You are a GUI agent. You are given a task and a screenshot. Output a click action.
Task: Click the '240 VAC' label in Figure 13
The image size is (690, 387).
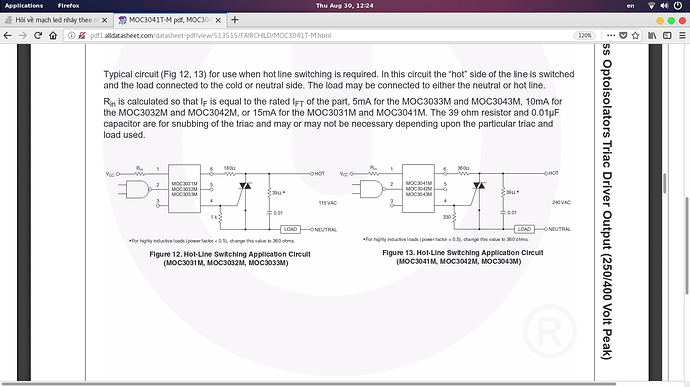561,203
